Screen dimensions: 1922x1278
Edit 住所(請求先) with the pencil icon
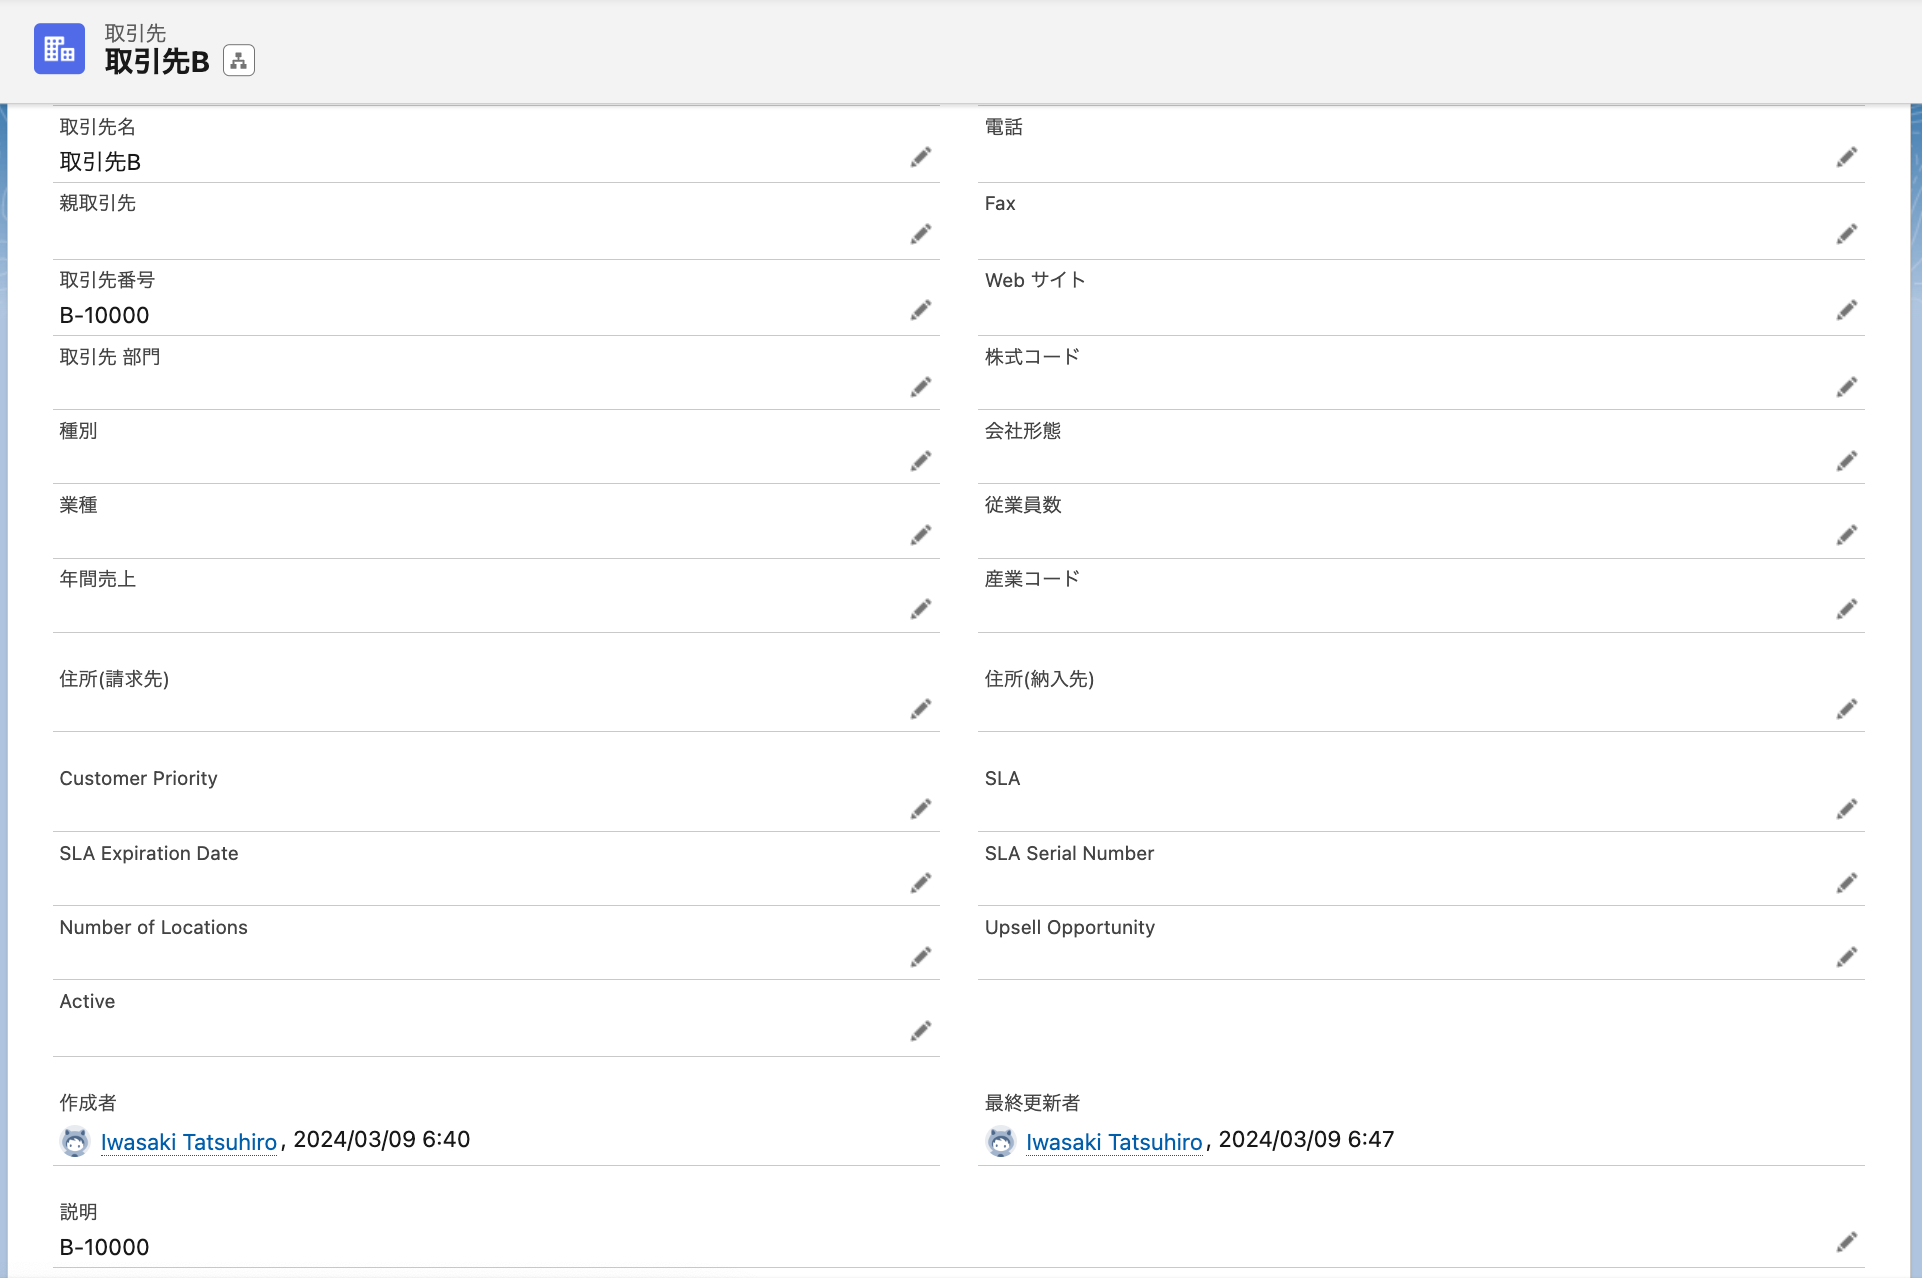coord(920,710)
